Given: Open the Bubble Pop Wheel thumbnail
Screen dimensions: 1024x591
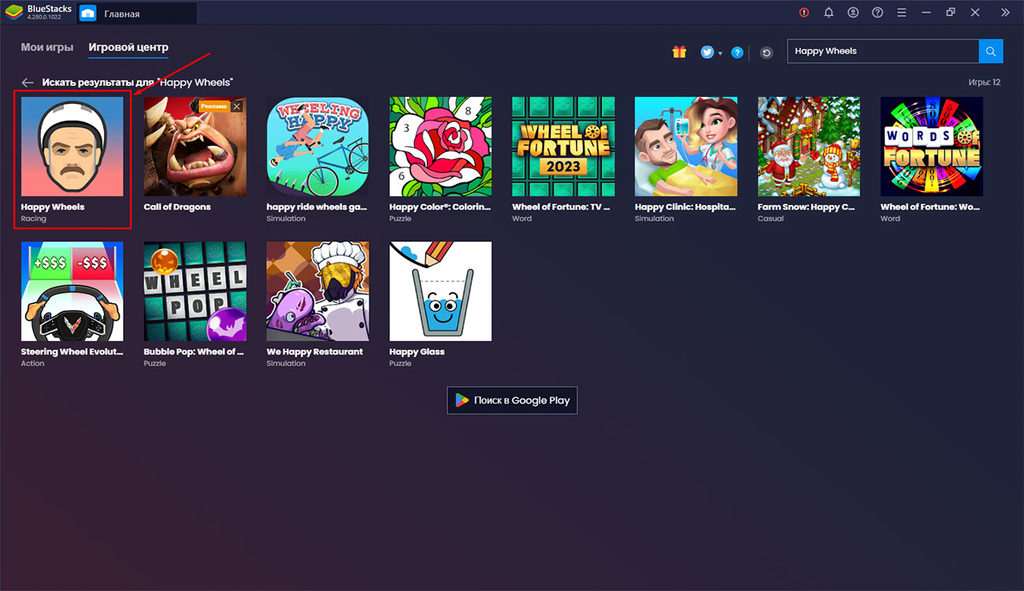Looking at the screenshot, I should click(195, 291).
